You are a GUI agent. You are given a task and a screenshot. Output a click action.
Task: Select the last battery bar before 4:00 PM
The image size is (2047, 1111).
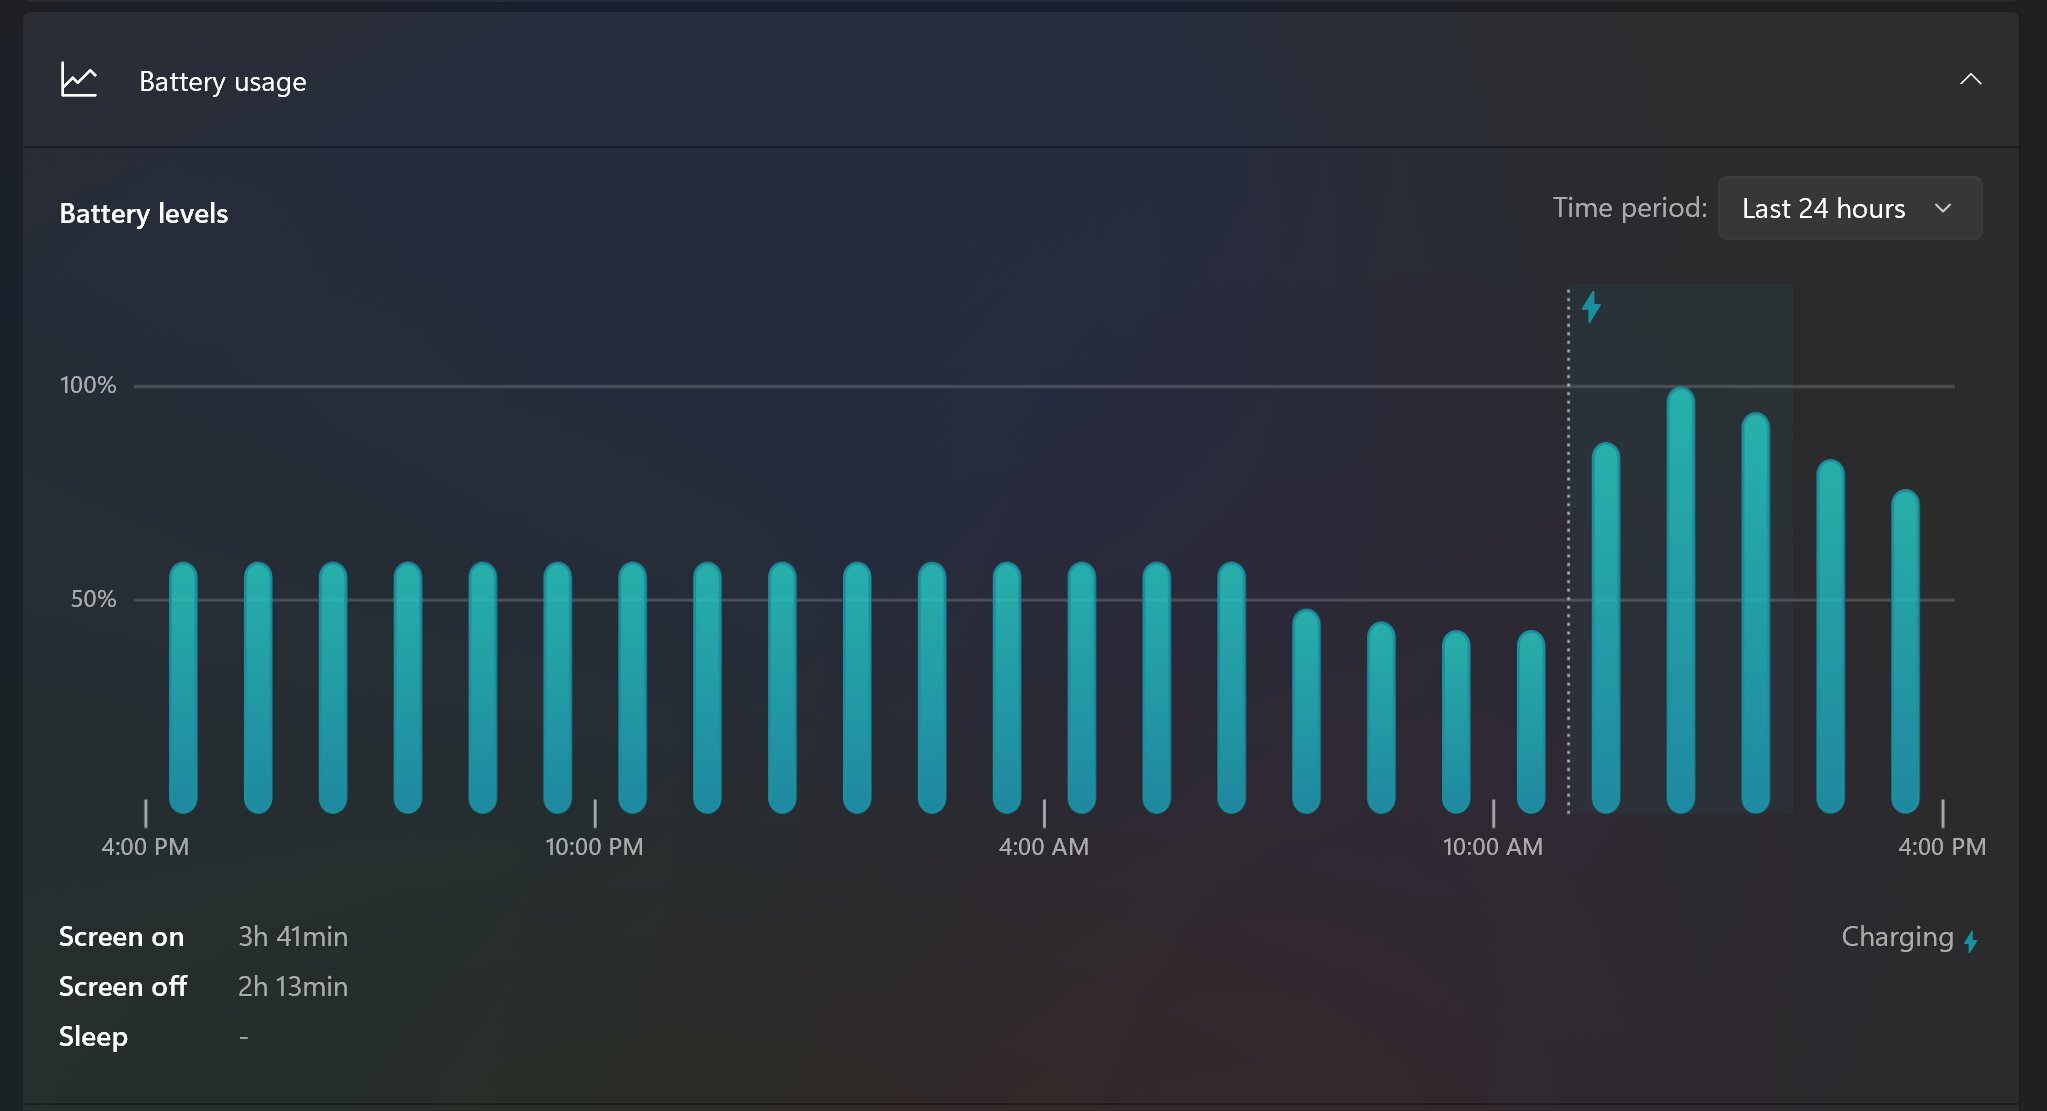coord(1905,651)
